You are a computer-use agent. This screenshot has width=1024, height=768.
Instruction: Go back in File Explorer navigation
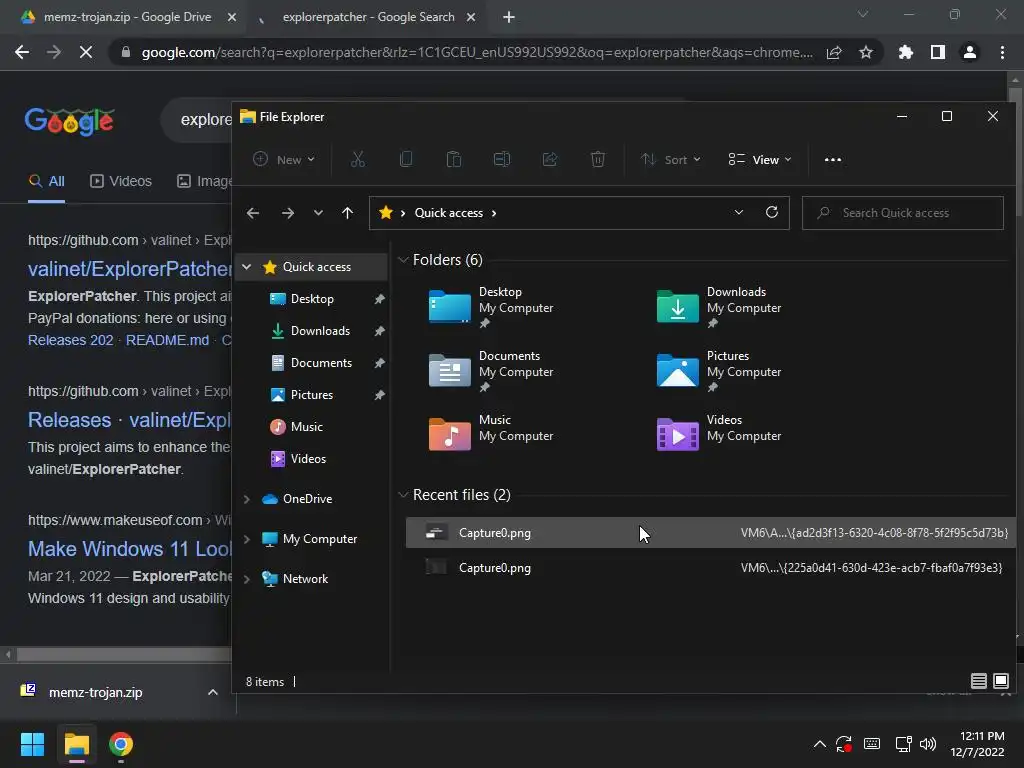[253, 213]
